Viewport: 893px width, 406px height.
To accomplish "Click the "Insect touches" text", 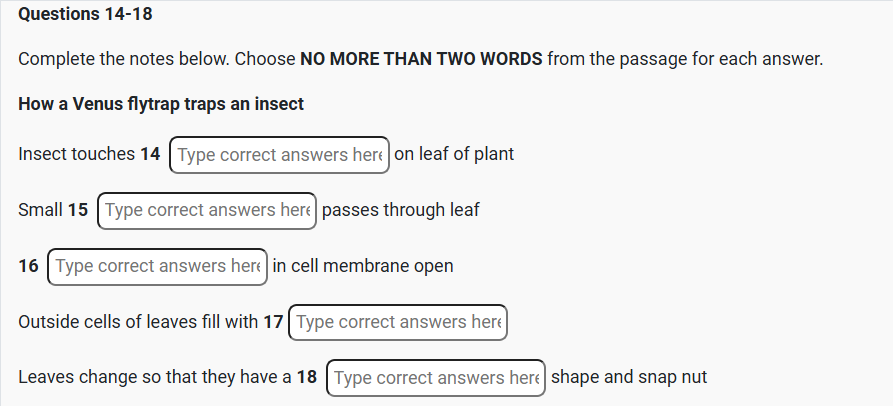I will (76, 155).
